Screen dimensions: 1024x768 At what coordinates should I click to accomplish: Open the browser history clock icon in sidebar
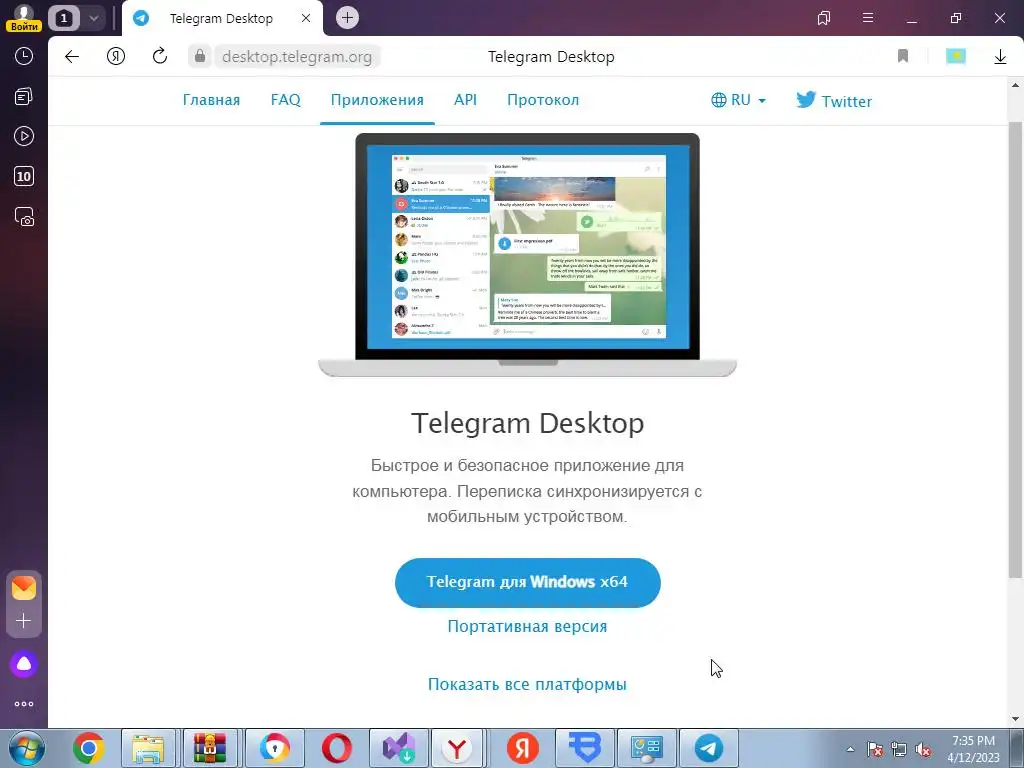coord(24,56)
